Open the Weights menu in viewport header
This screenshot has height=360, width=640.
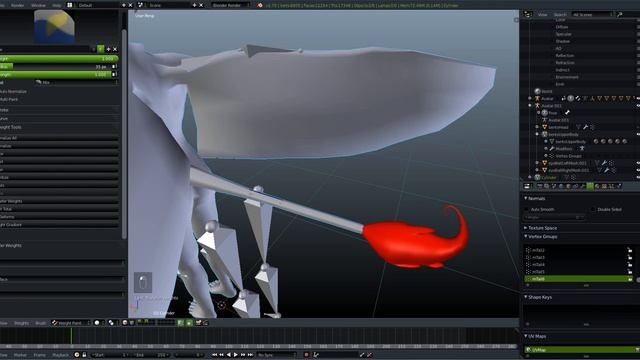click(x=21, y=323)
